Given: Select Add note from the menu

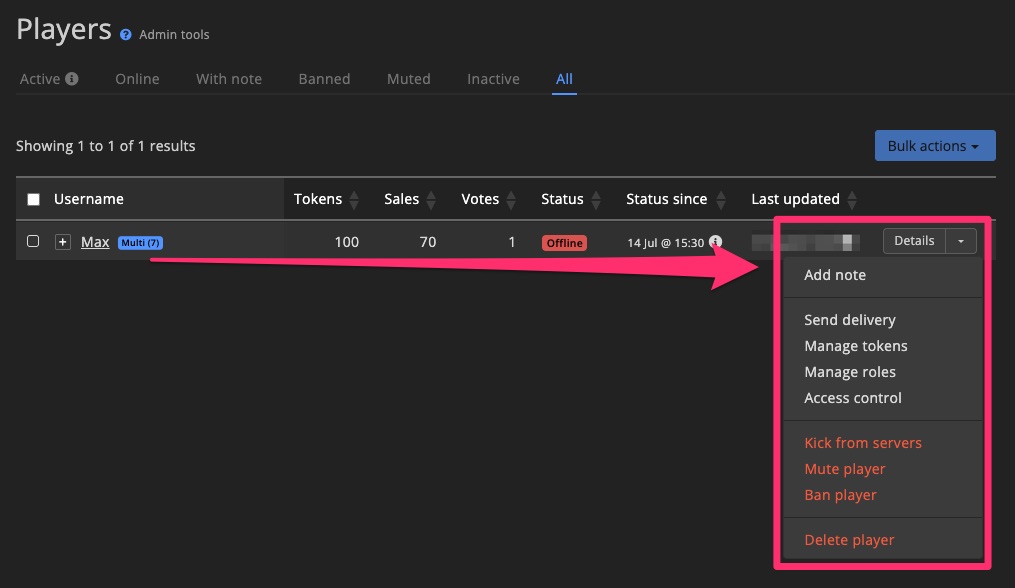Looking at the screenshot, I should coord(835,274).
